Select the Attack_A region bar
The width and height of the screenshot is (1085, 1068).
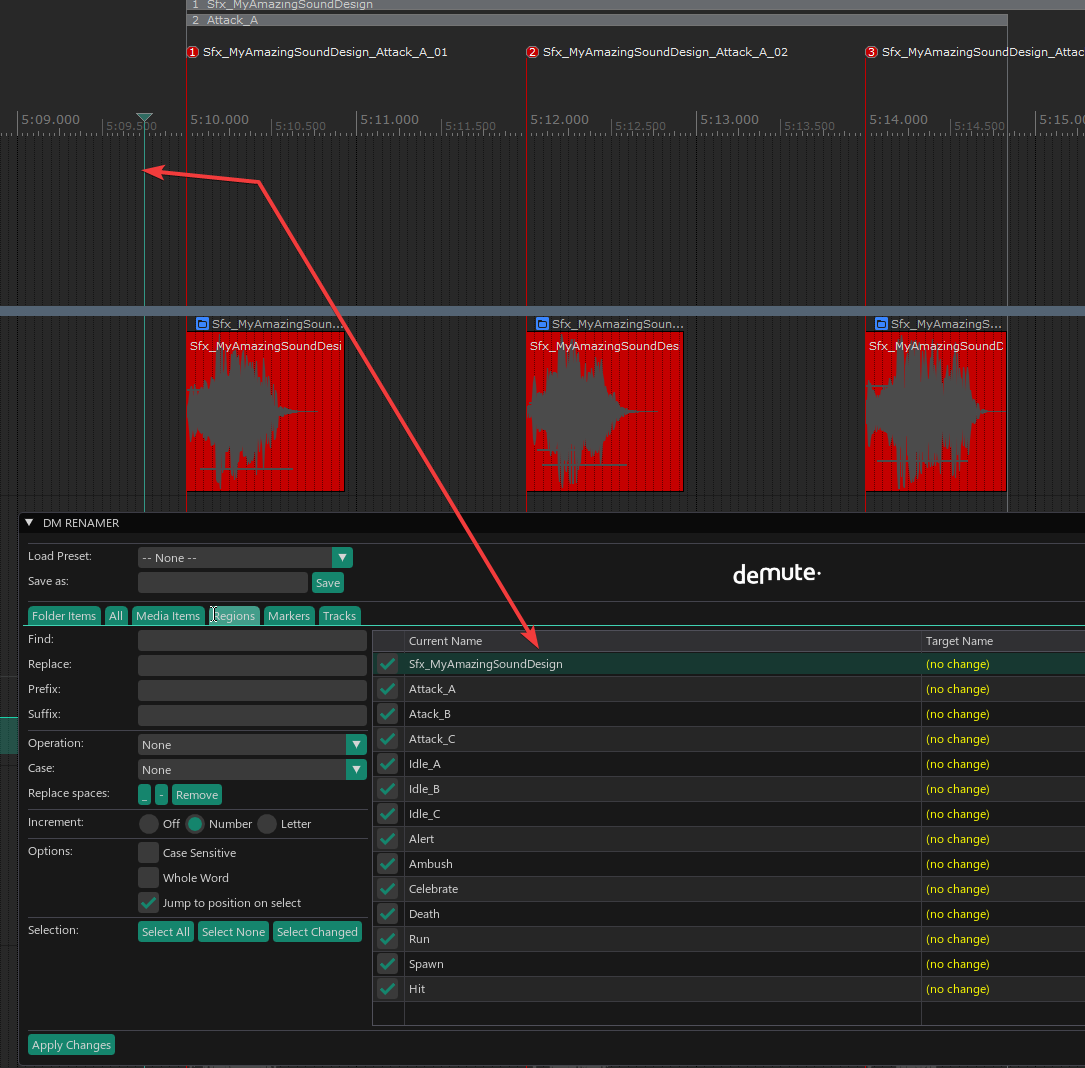[x=596, y=20]
